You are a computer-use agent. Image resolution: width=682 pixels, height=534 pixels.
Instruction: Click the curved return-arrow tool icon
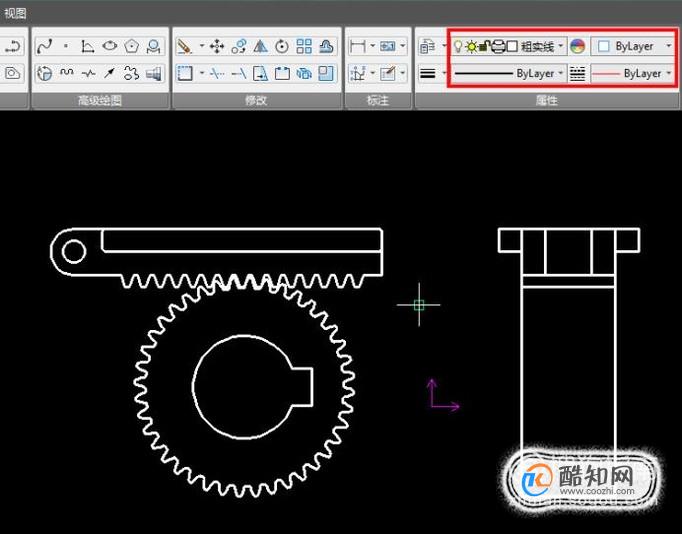13,46
